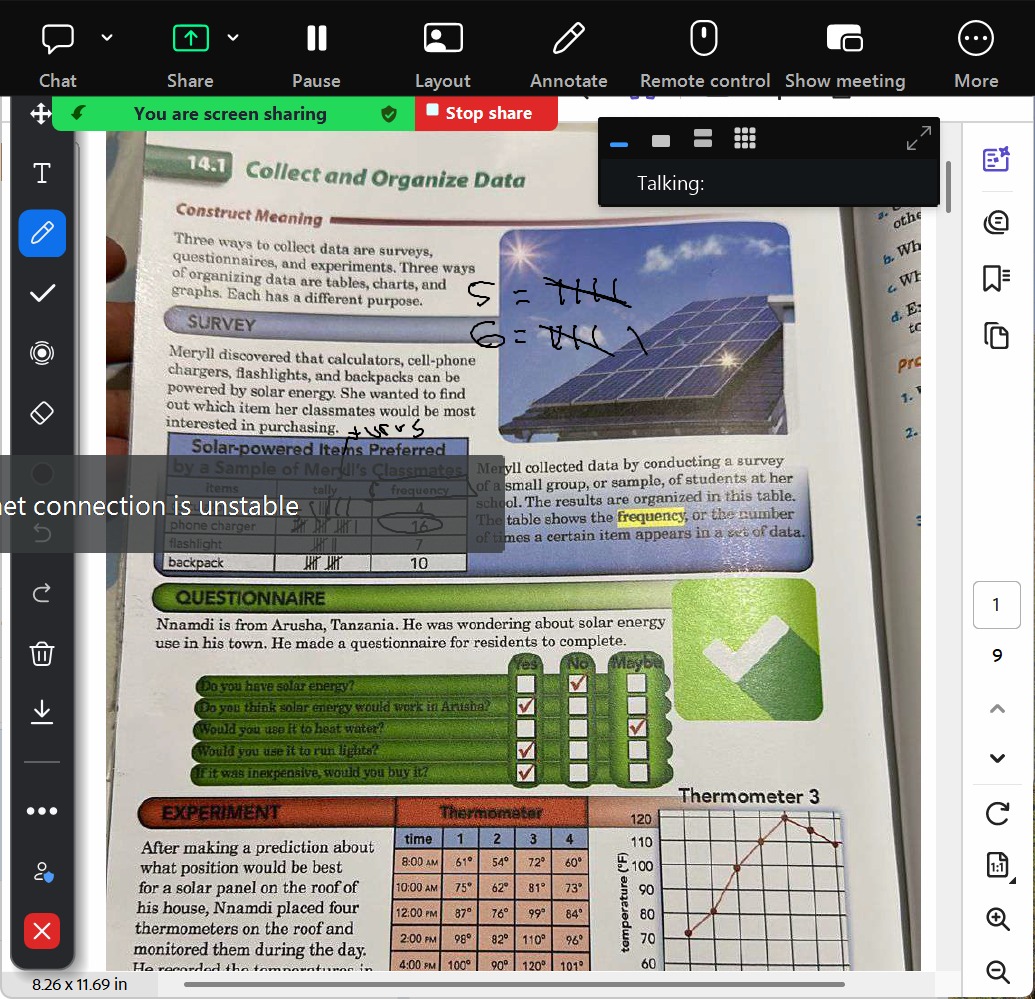
Task: Save annotations with download icon
Action: point(42,712)
